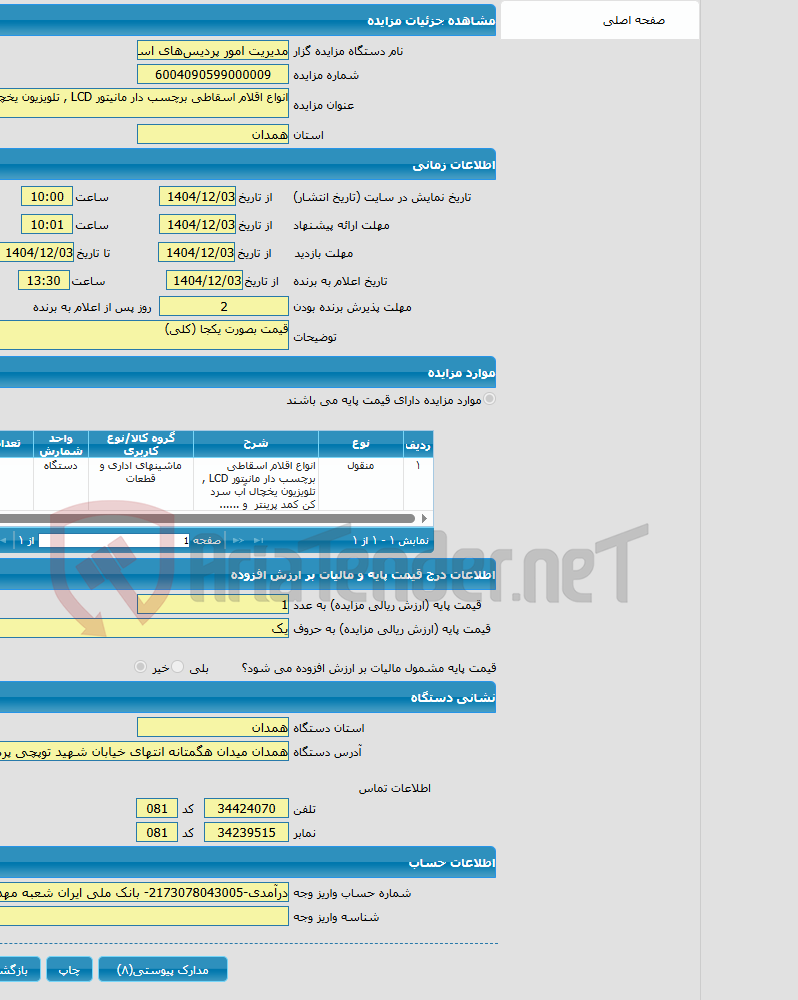Click the ردیف column header

(418, 445)
